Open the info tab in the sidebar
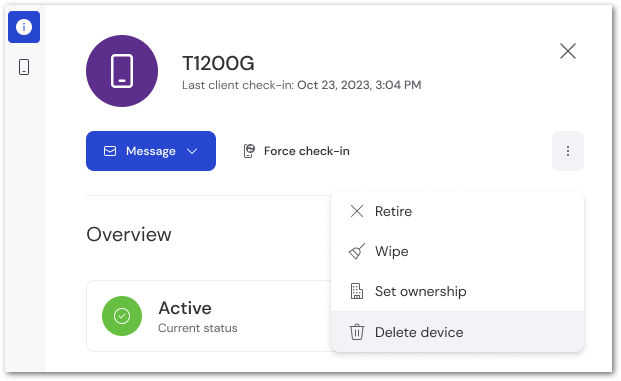 click(24, 27)
